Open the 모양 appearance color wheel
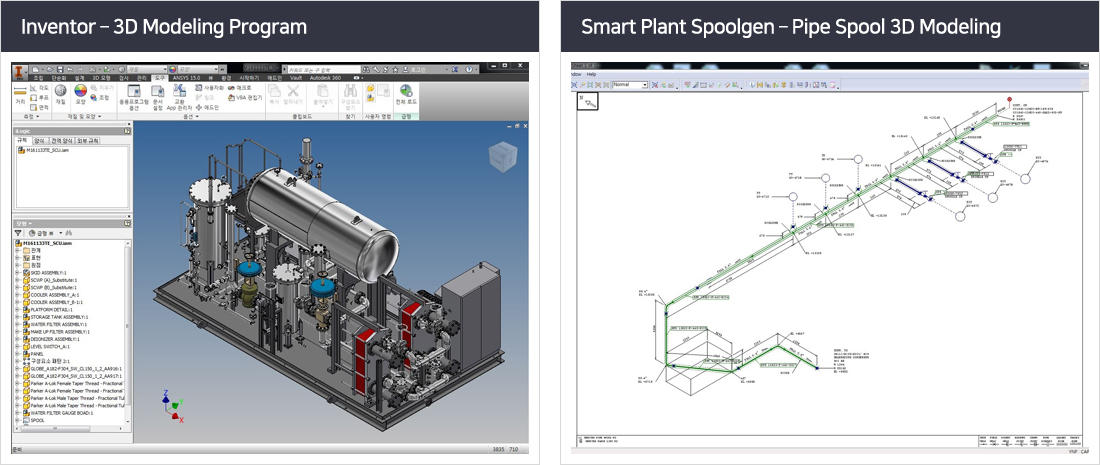This screenshot has height=465, width=1100. pos(81,95)
